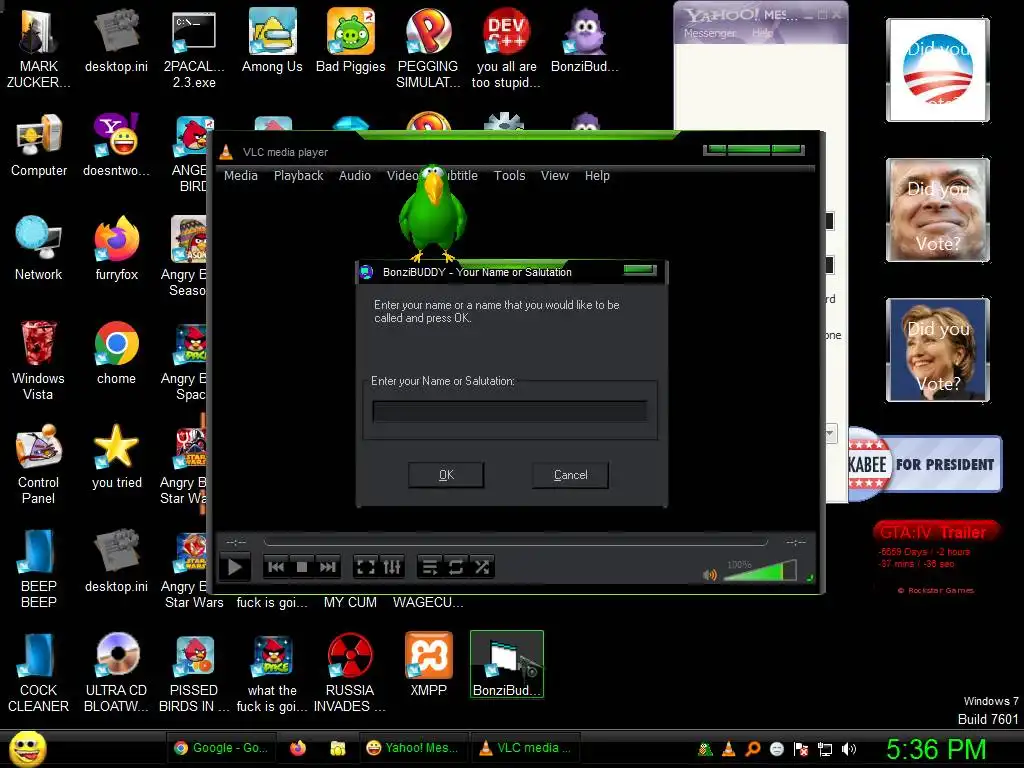The image size is (1024, 768).
Task: Click the system tray magnifier icon
Action: tap(752, 750)
